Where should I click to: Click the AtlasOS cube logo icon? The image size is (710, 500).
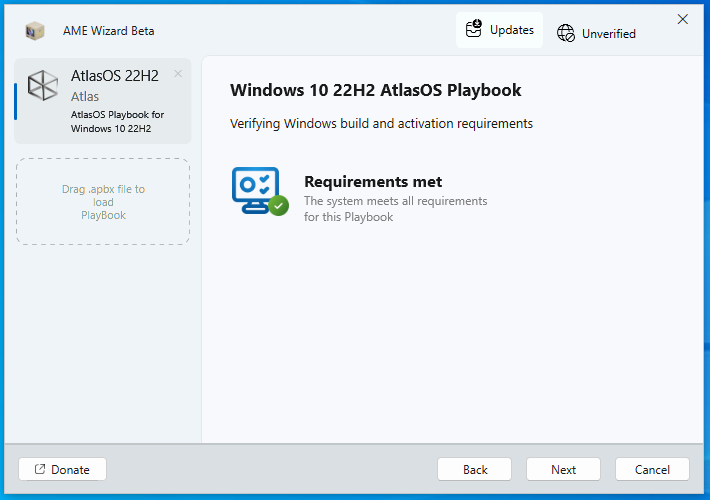tap(43, 86)
